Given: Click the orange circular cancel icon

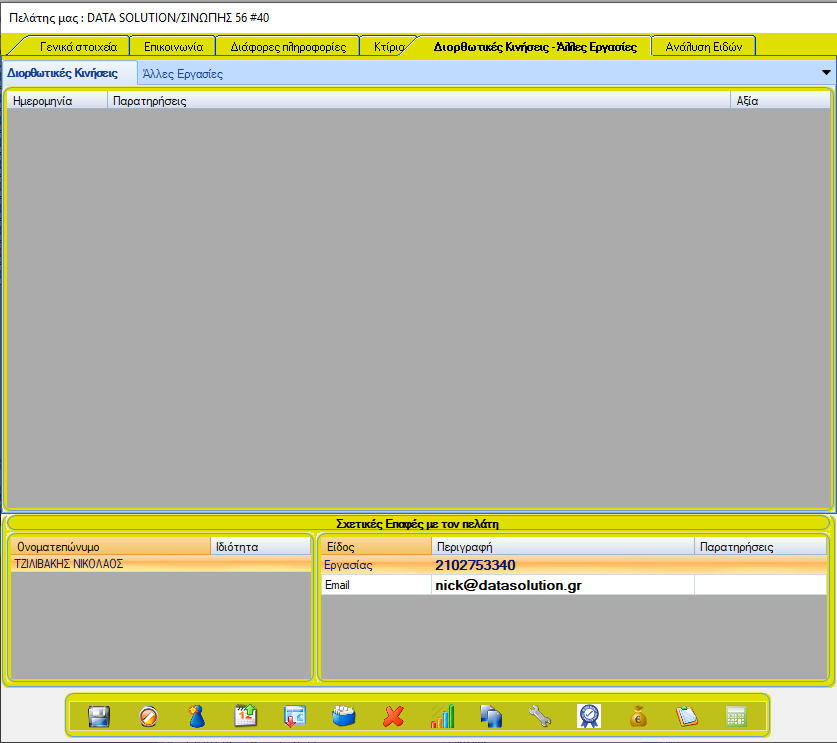Looking at the screenshot, I should 148,716.
